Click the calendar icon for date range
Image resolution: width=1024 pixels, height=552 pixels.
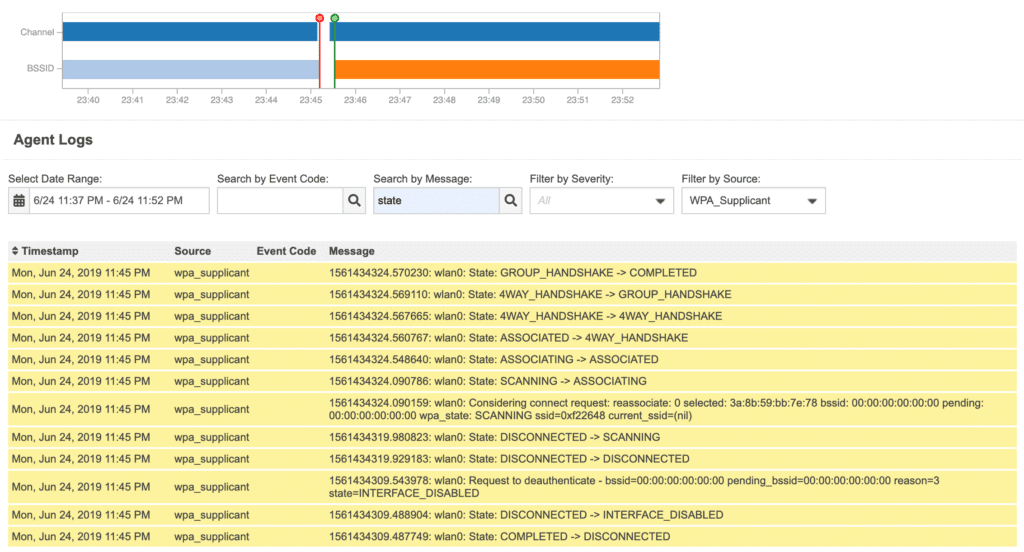pyautogui.click(x=19, y=201)
